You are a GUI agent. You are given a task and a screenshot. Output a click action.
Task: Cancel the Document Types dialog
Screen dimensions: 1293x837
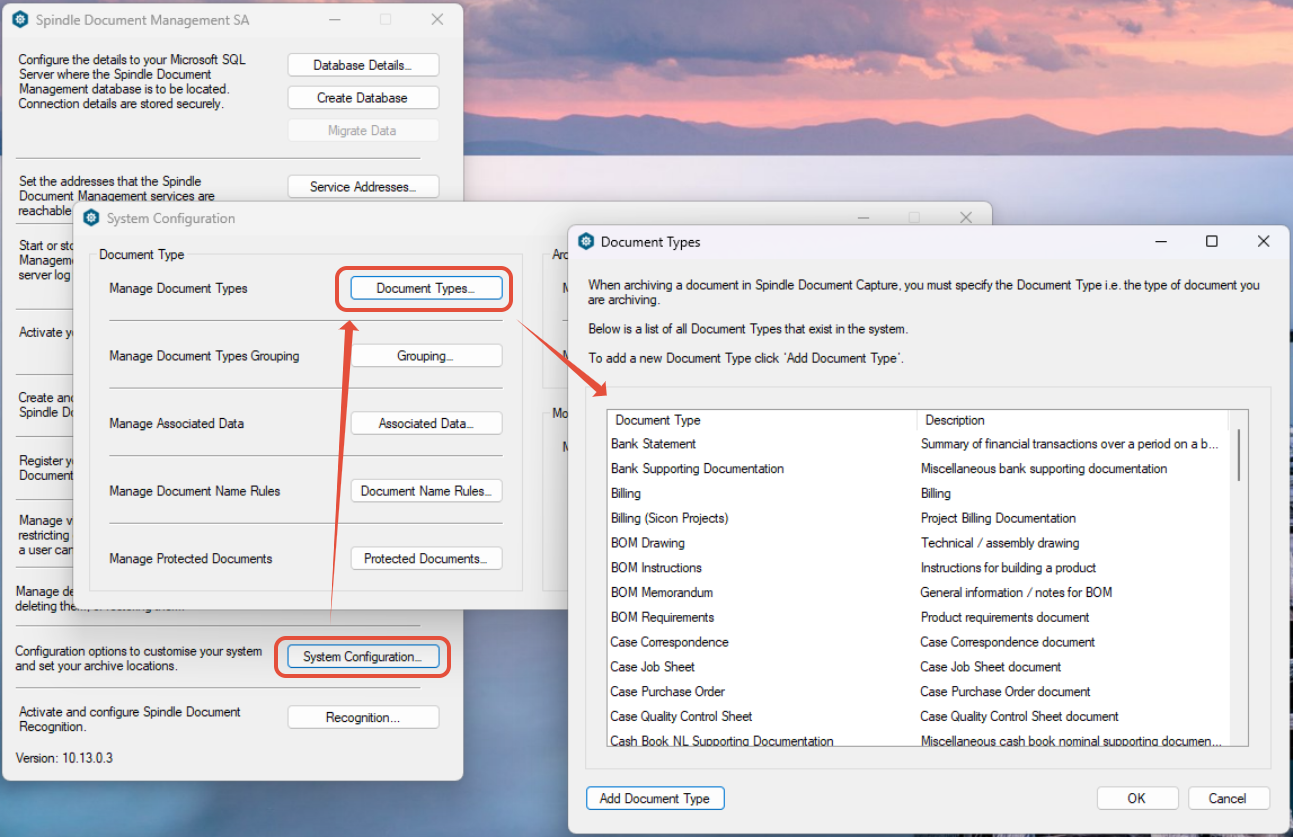(x=1228, y=798)
